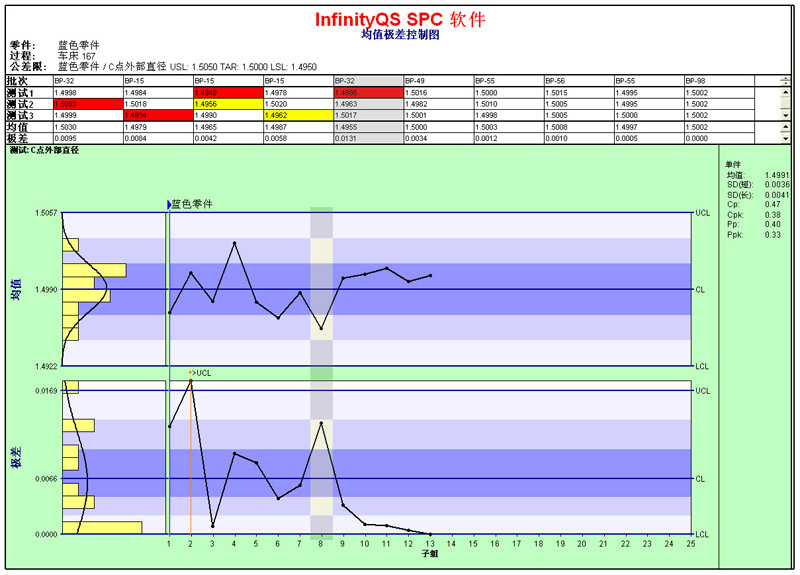Click the 极差 vertical axis label of the range chart

(16, 457)
